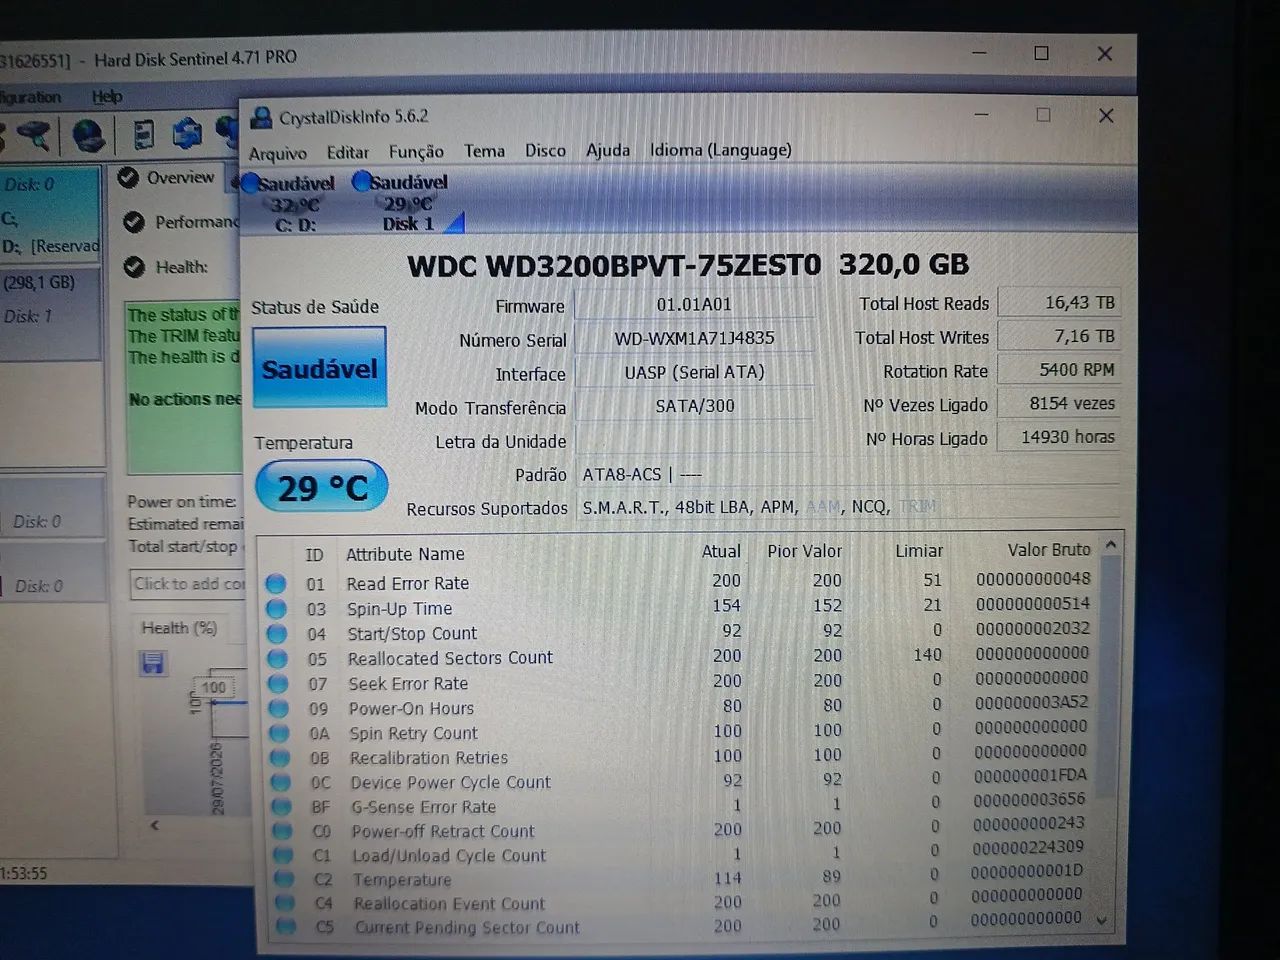Select Disk: 0 panel in Hard Disk Sentinel sidebar
Screen dimensions: 1280x960
50,215
